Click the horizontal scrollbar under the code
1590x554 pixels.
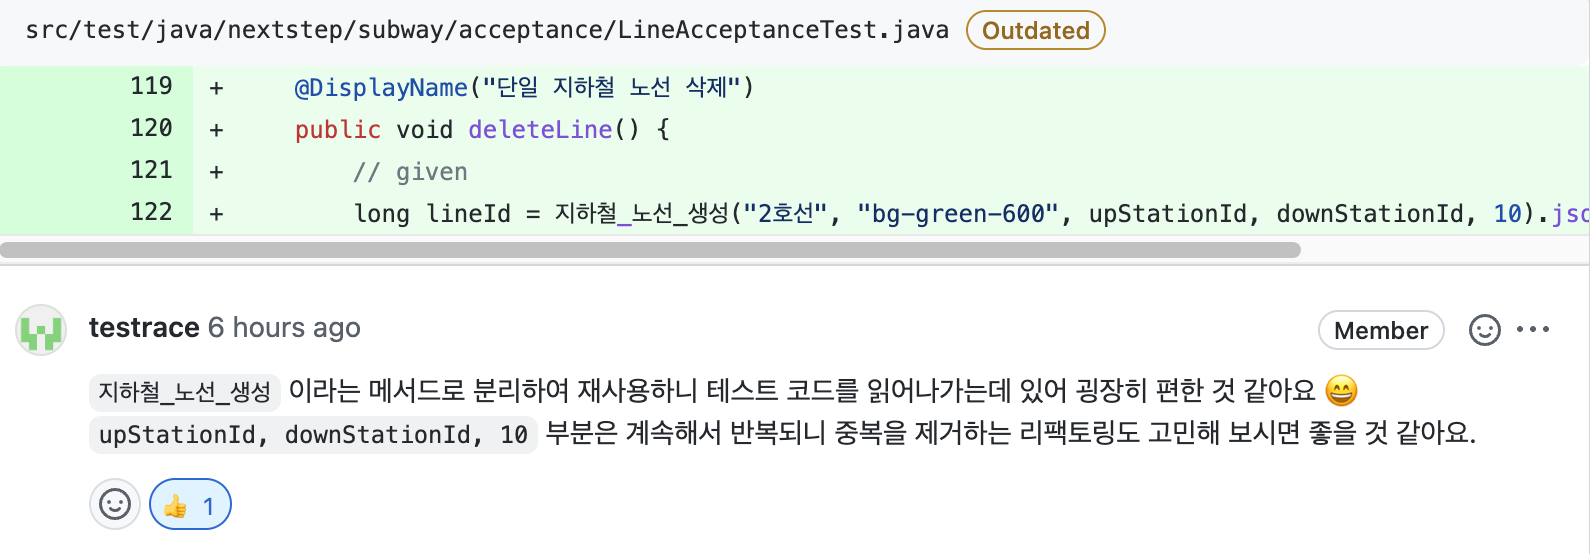[650, 250]
